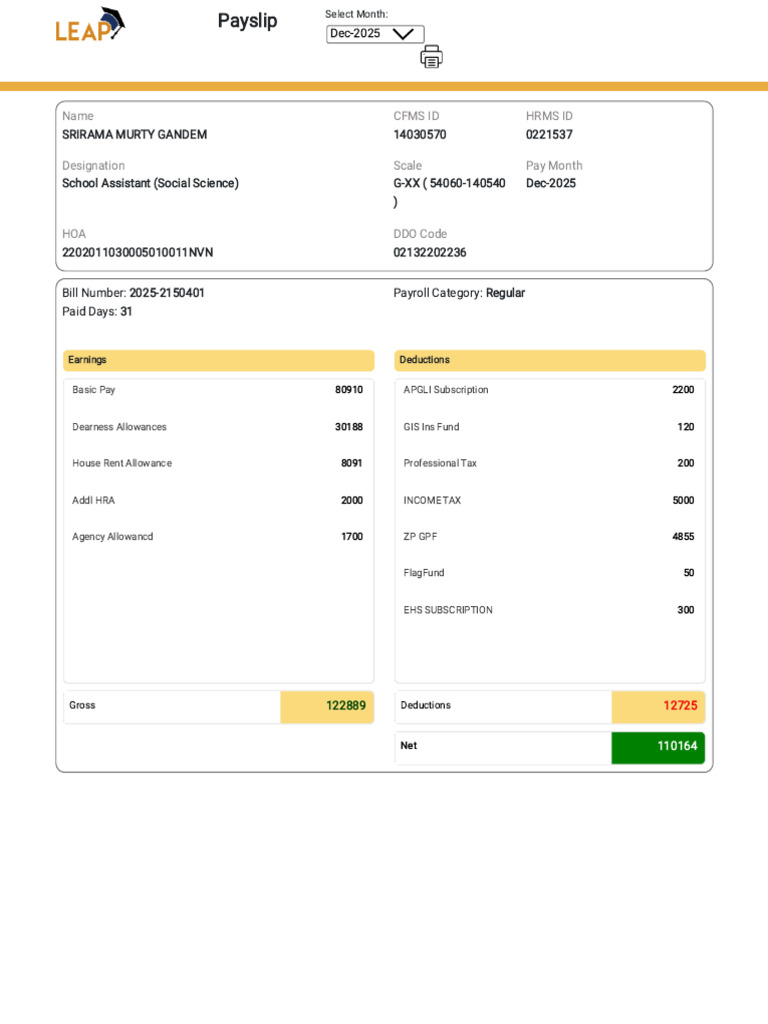
Task: Open the Select Month dropdown showing Dec-2025
Action: (375, 34)
